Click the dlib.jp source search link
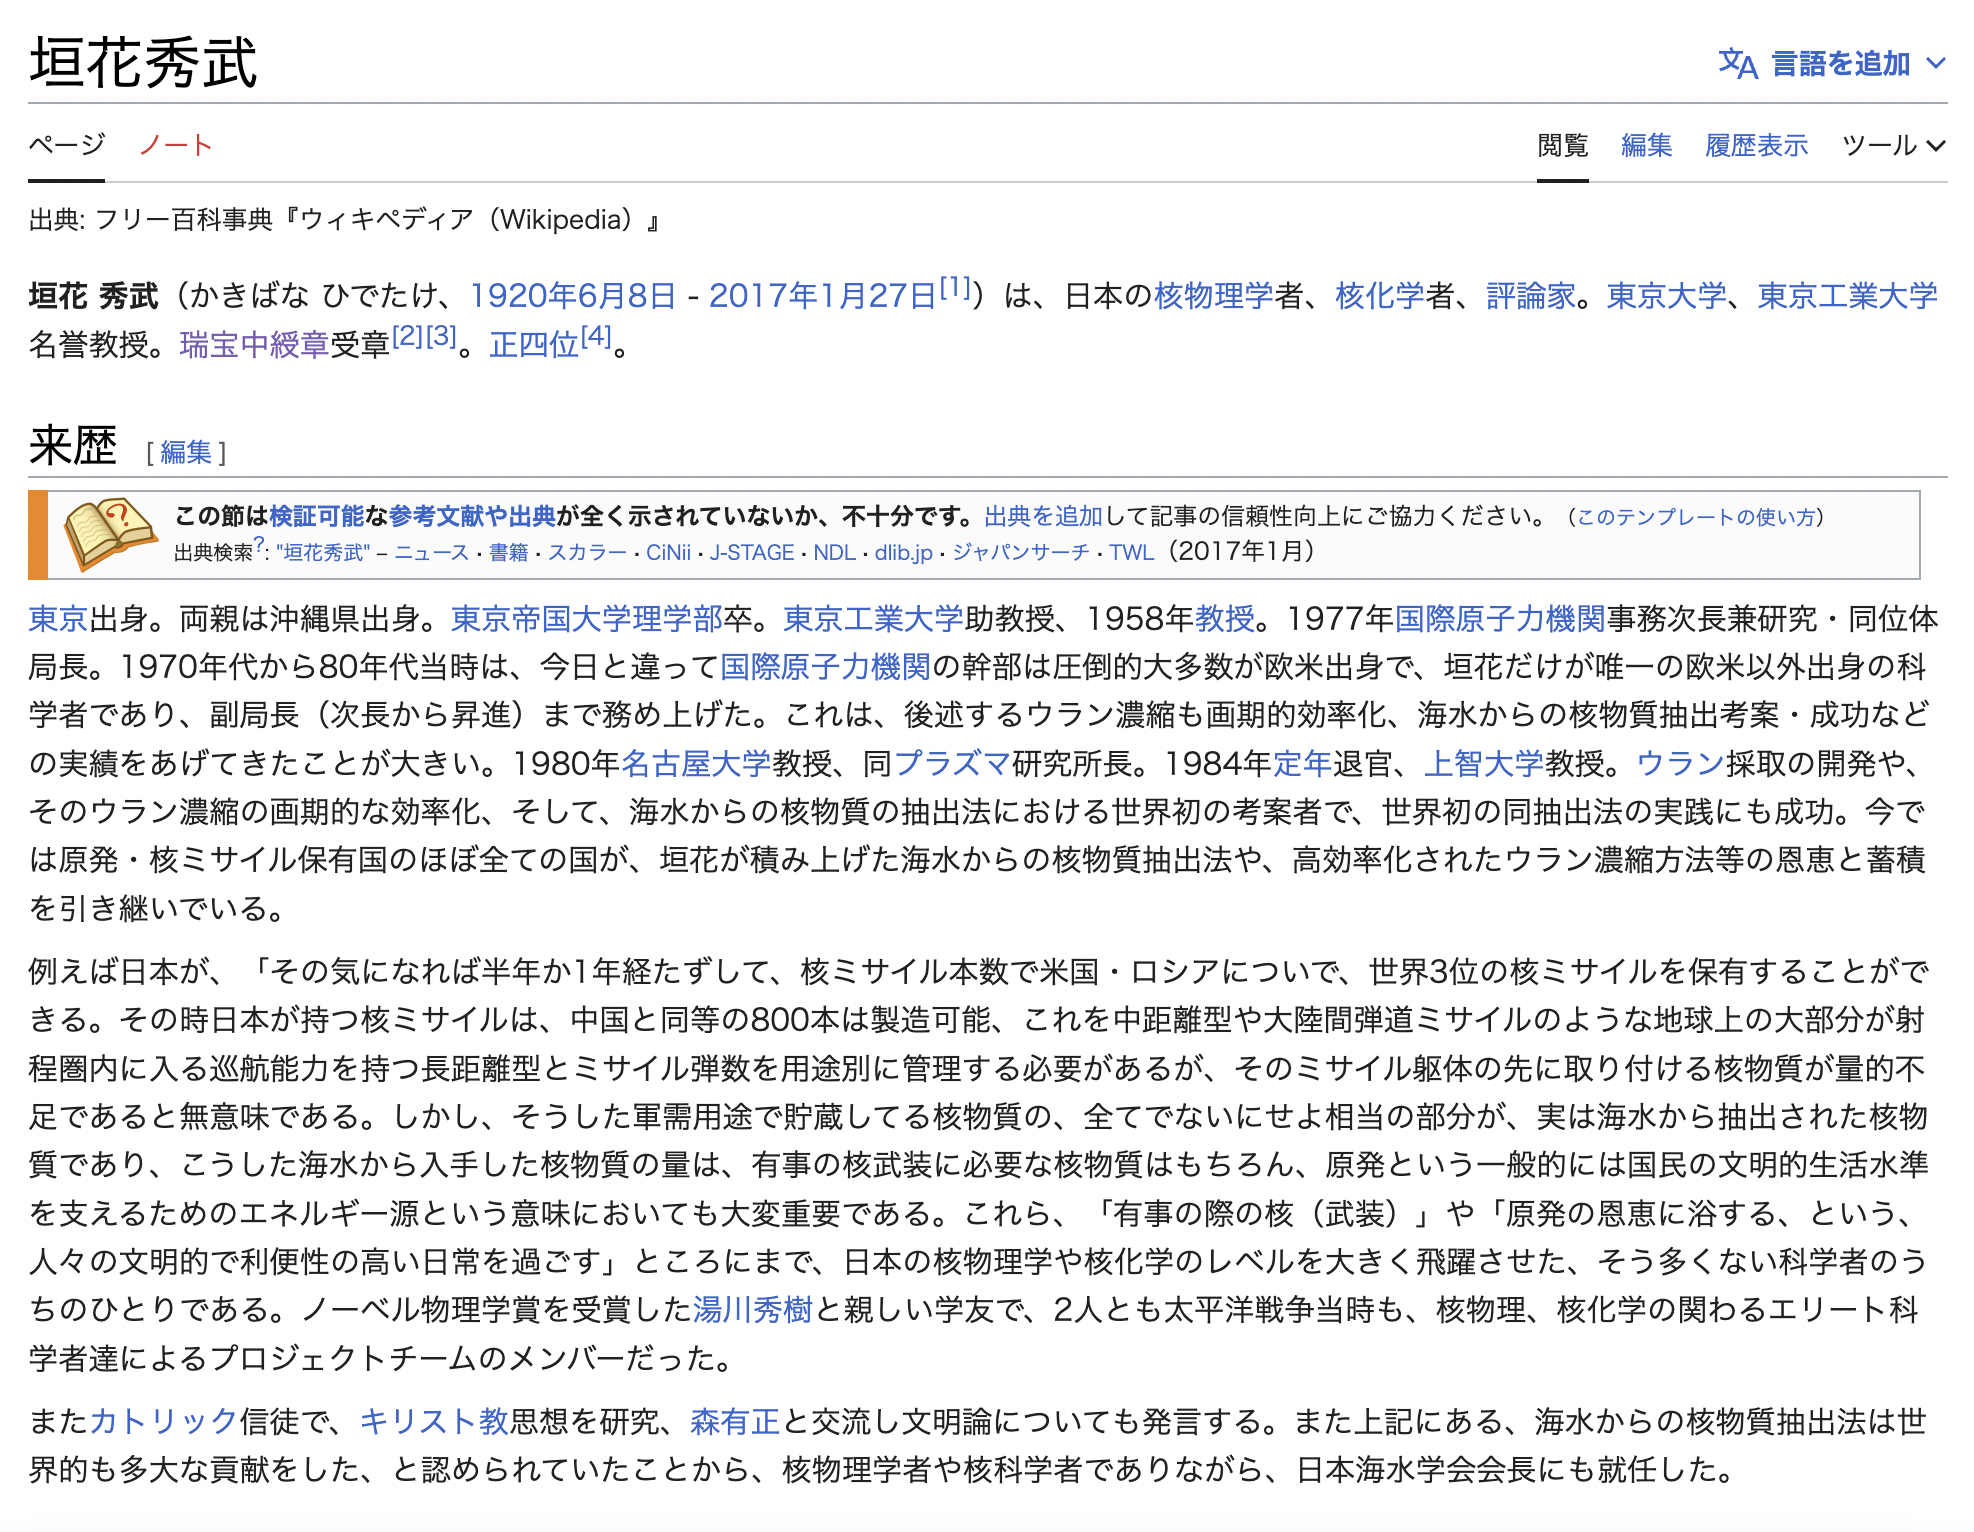The width and height of the screenshot is (1974, 1532). coord(904,553)
